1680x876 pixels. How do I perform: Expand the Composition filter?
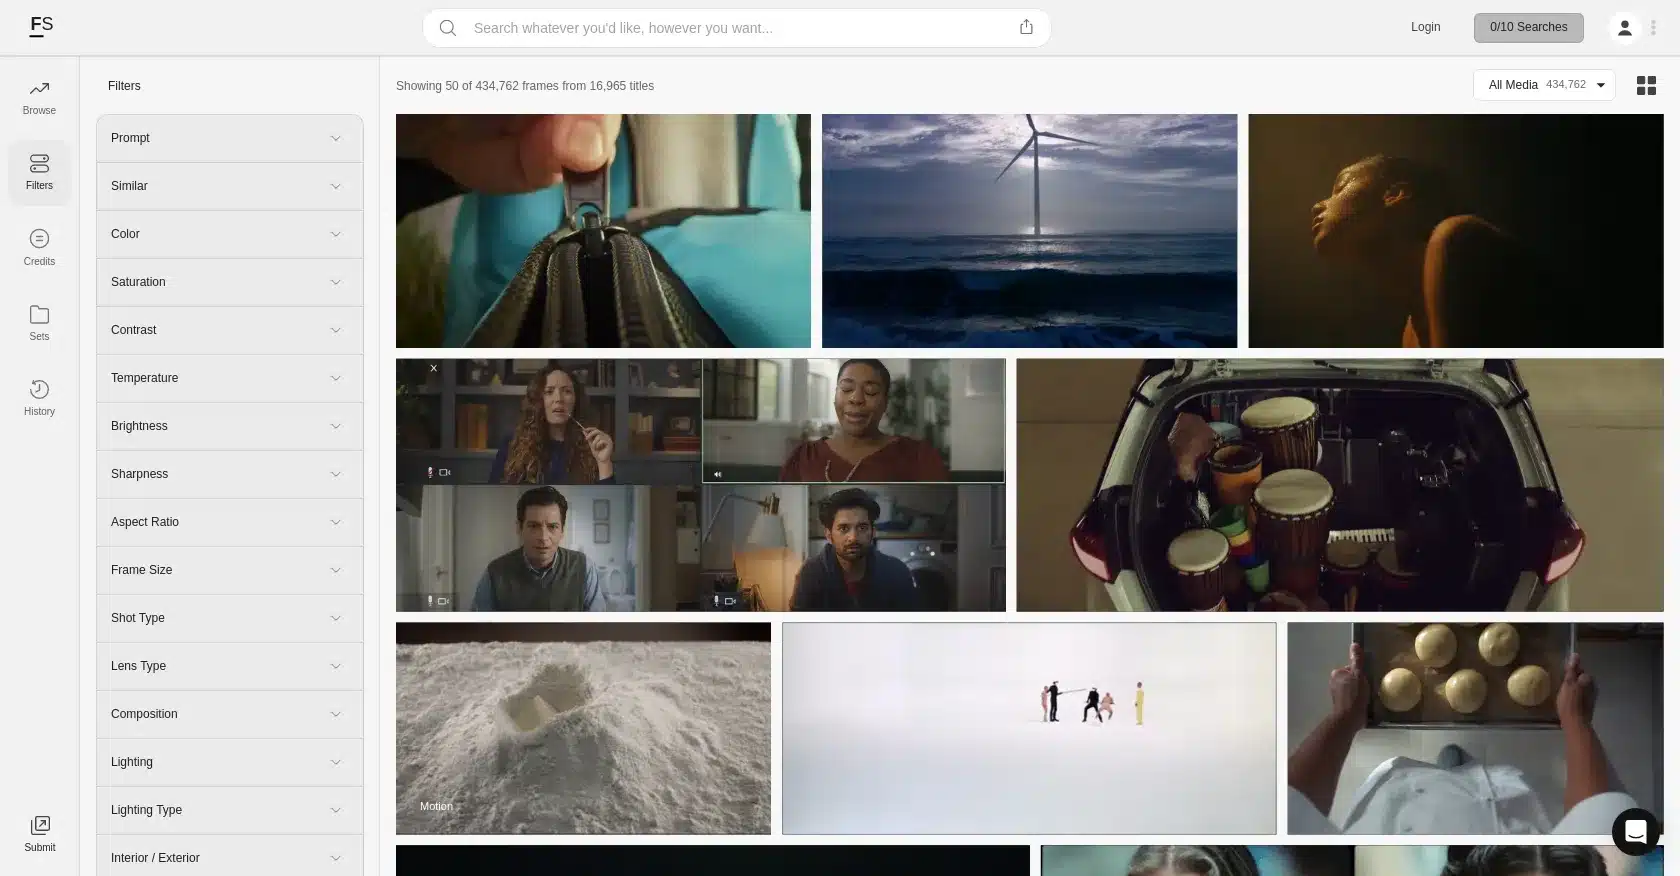tap(230, 714)
